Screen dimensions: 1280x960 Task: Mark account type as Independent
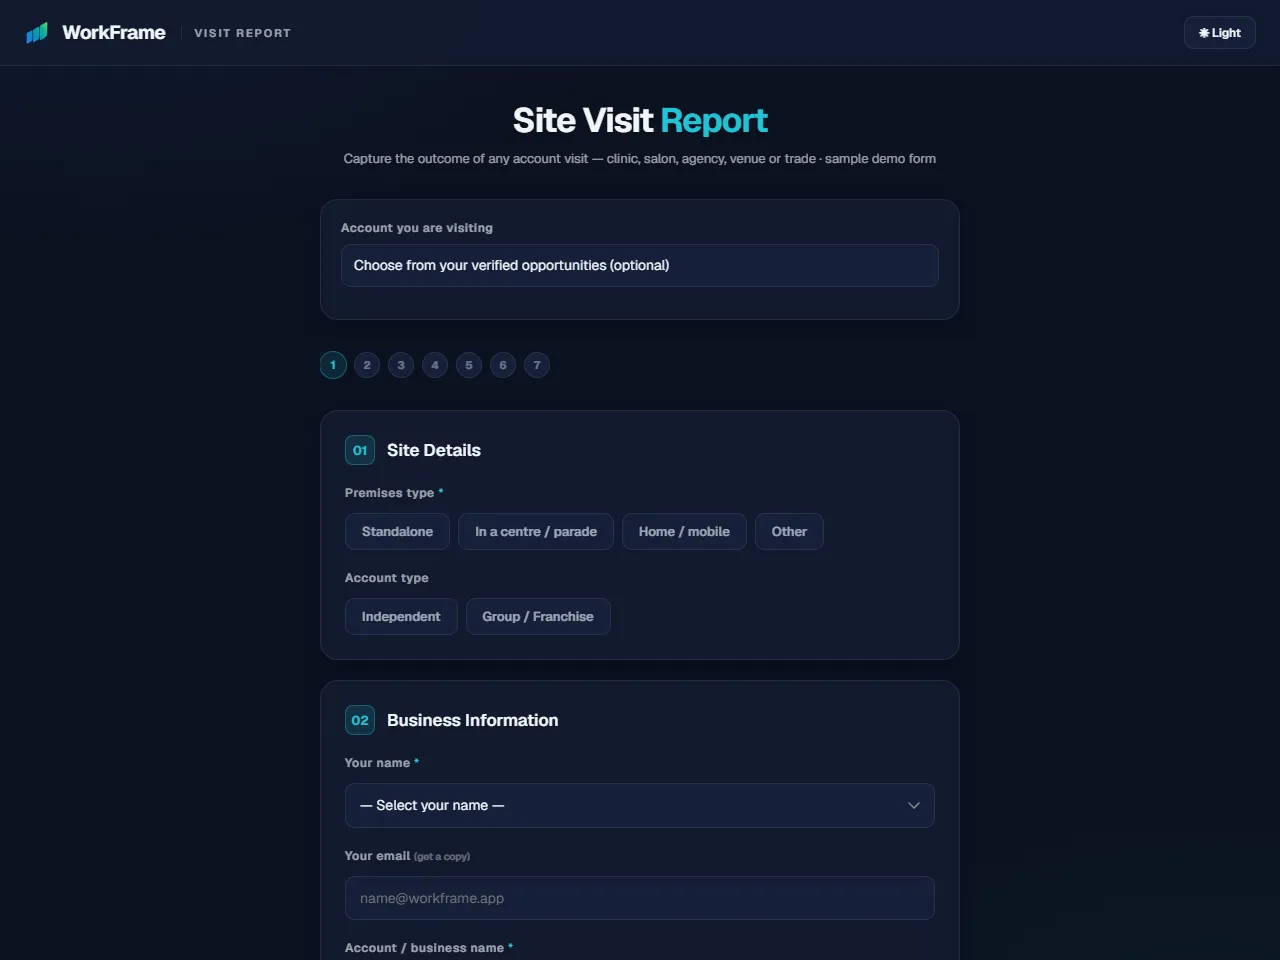tap(401, 617)
